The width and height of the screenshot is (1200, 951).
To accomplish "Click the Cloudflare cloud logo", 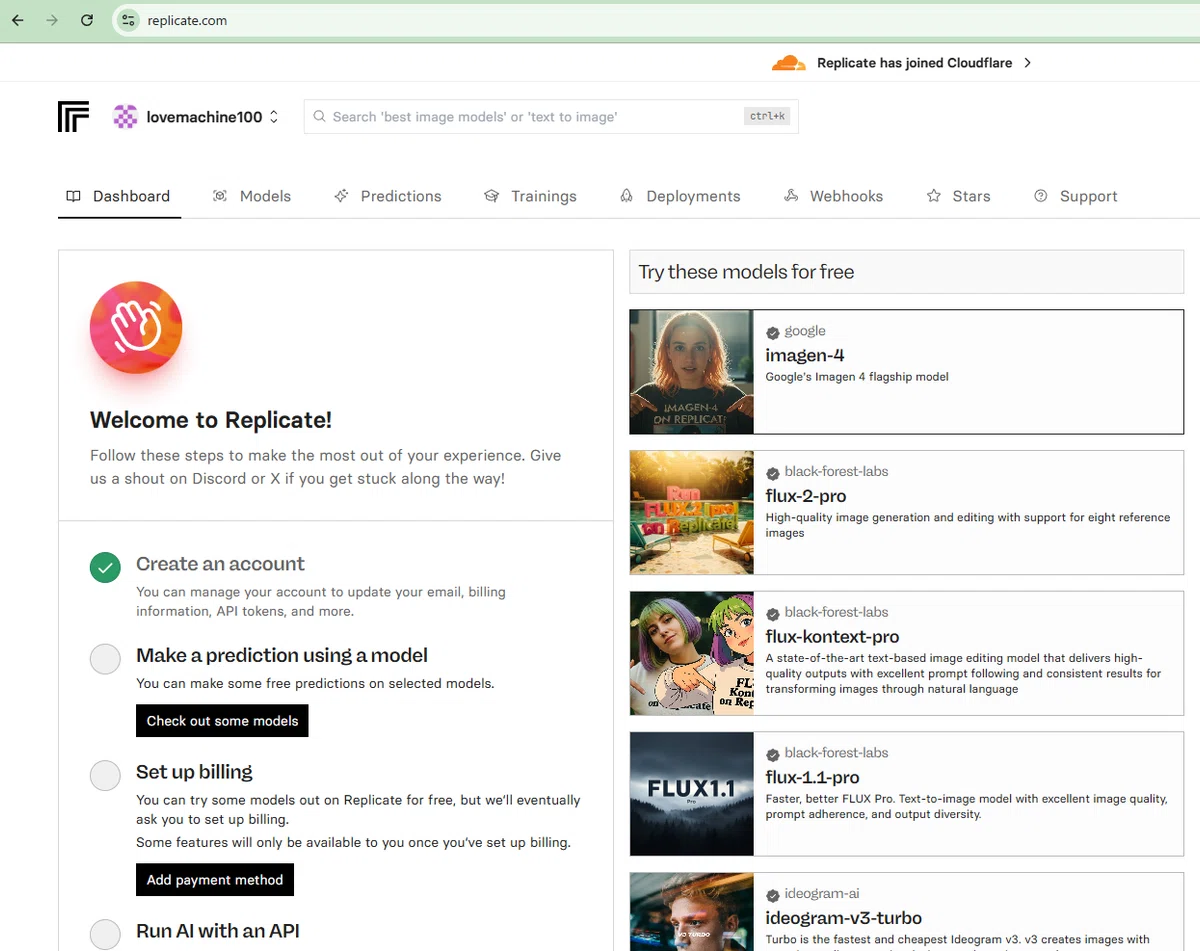I will click(789, 63).
